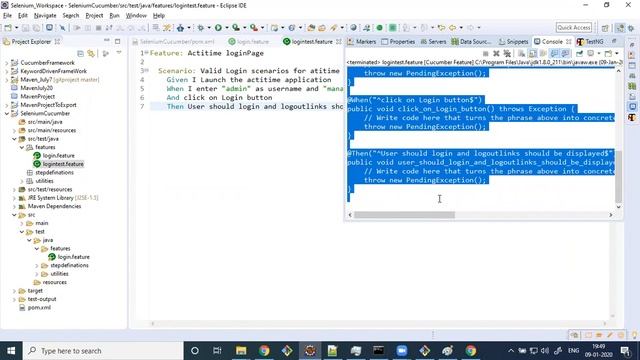This screenshot has width=640, height=360.
Task: Click the Back navigation arrow in toolbar
Action: coord(453,28)
